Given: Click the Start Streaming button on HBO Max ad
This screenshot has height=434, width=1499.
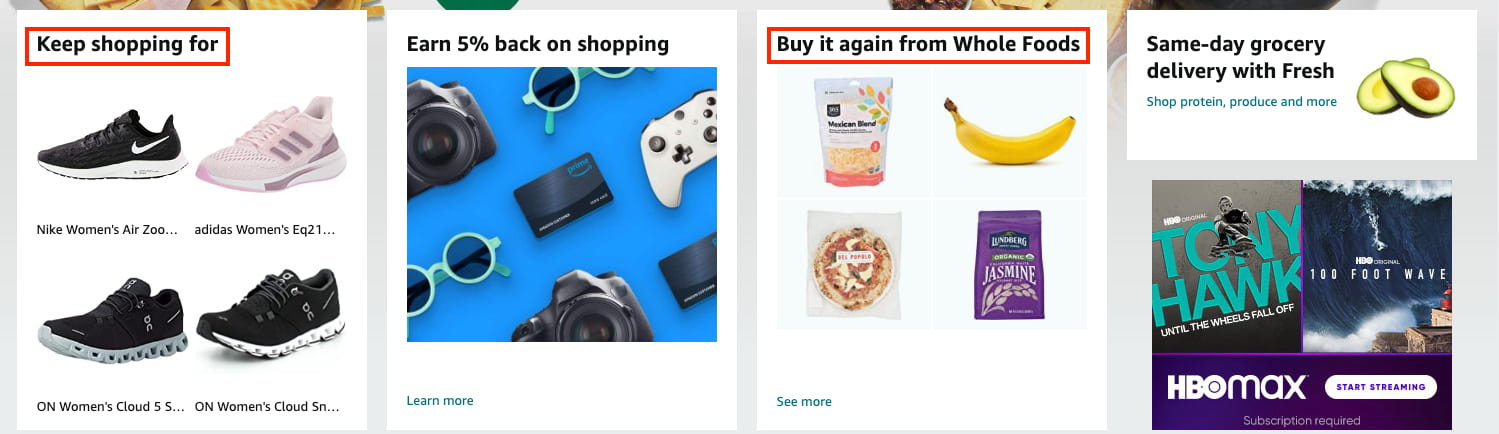Looking at the screenshot, I should pos(1380,387).
